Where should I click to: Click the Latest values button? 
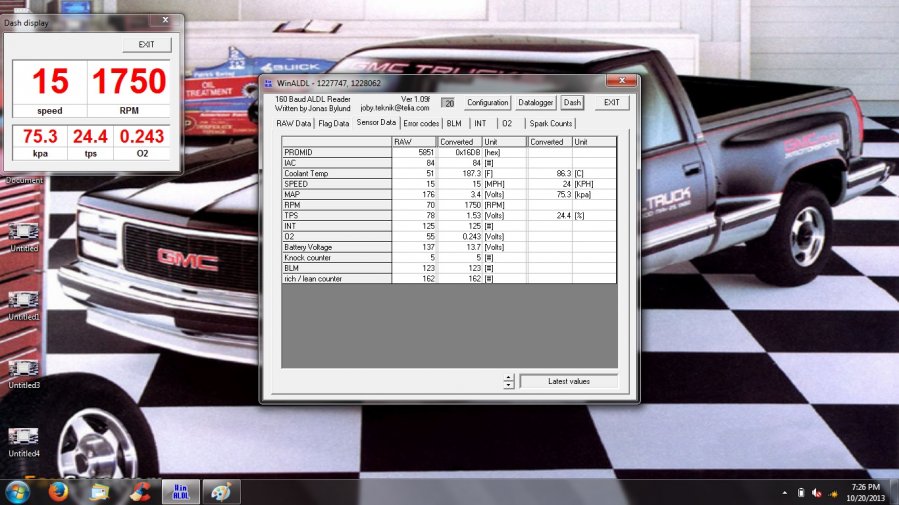pos(569,381)
